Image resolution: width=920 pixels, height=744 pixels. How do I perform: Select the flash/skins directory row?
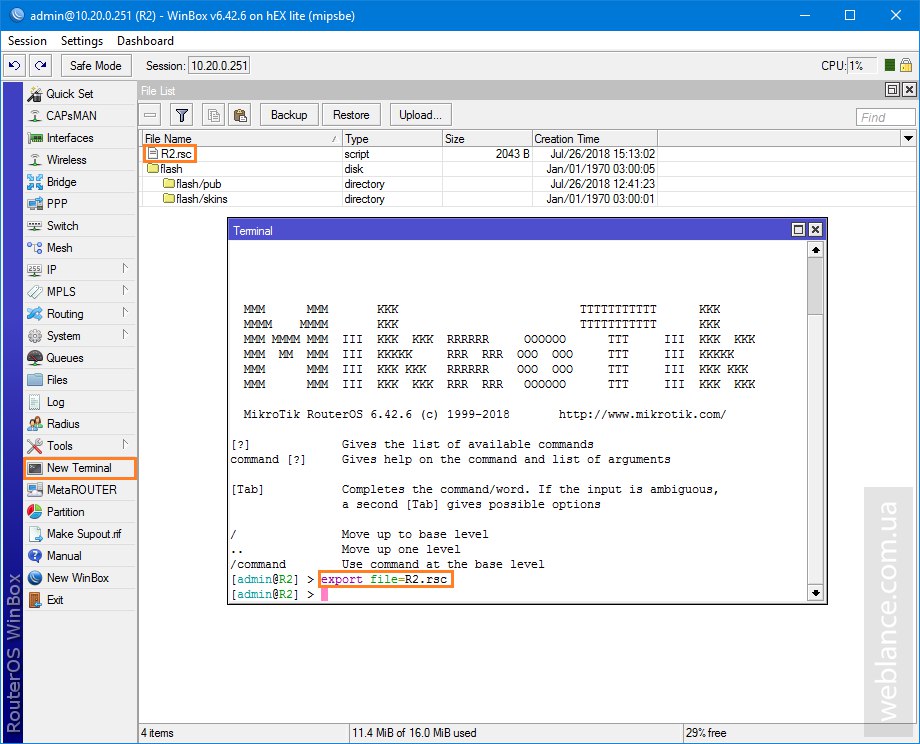[x=399, y=199]
